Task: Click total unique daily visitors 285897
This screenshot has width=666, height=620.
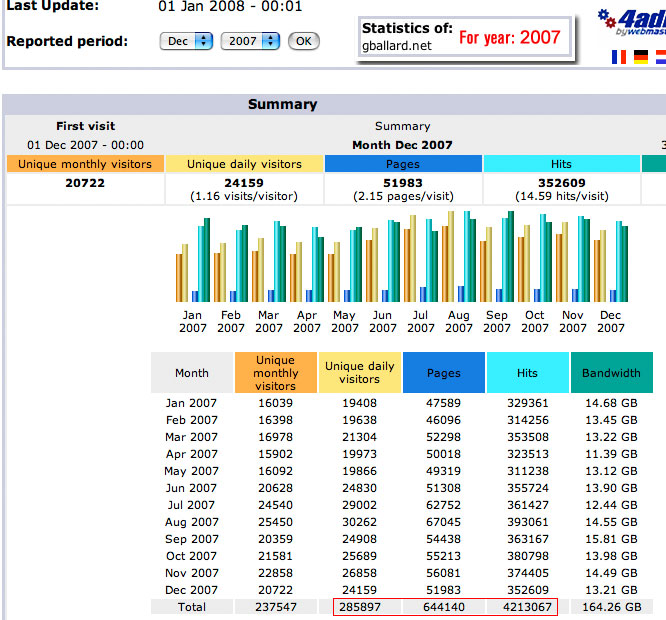Action: pos(360,607)
